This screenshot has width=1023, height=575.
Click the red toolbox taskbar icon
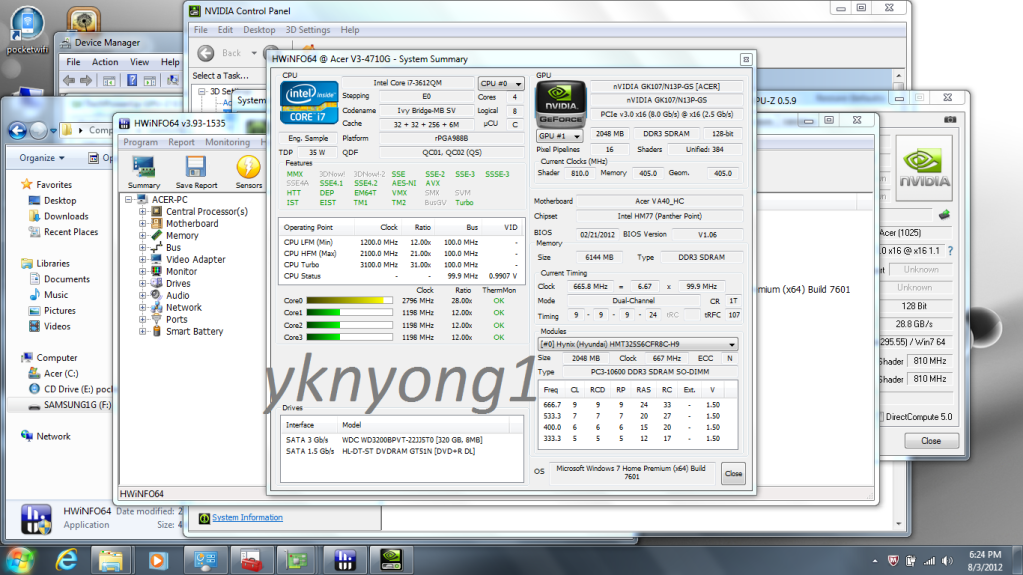[251, 560]
